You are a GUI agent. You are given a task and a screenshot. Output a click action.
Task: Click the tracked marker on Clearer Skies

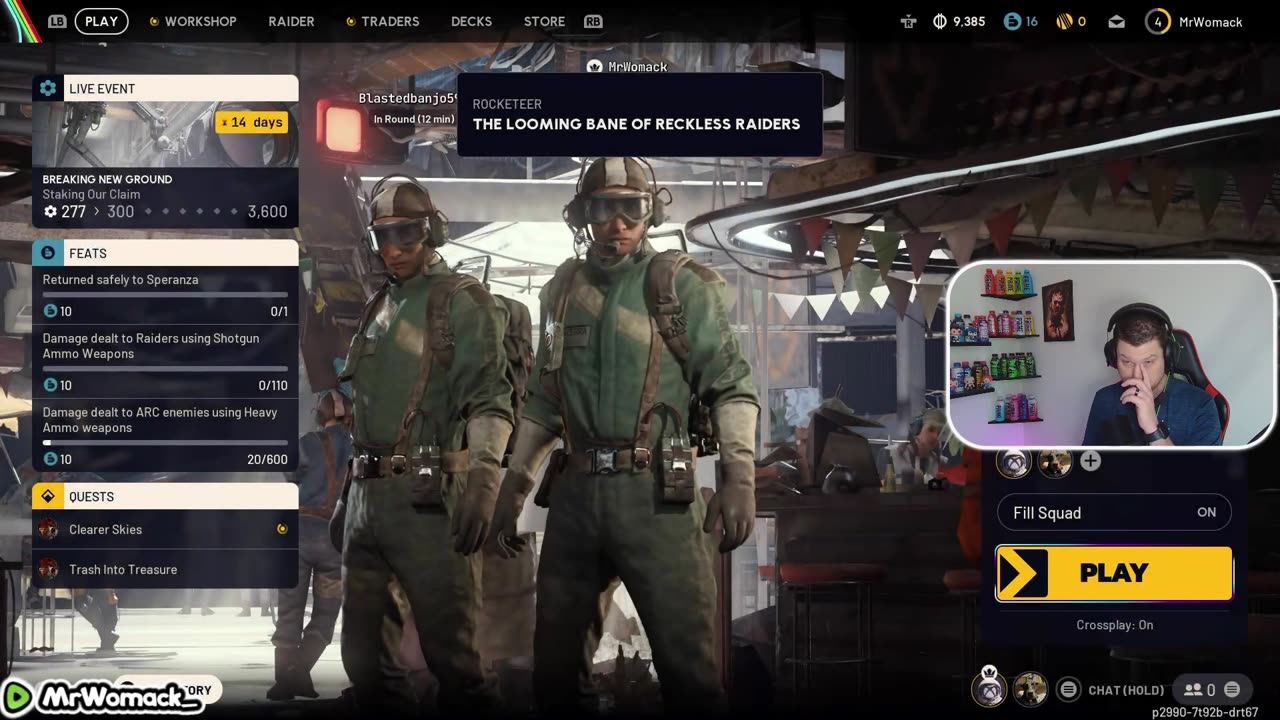(282, 529)
